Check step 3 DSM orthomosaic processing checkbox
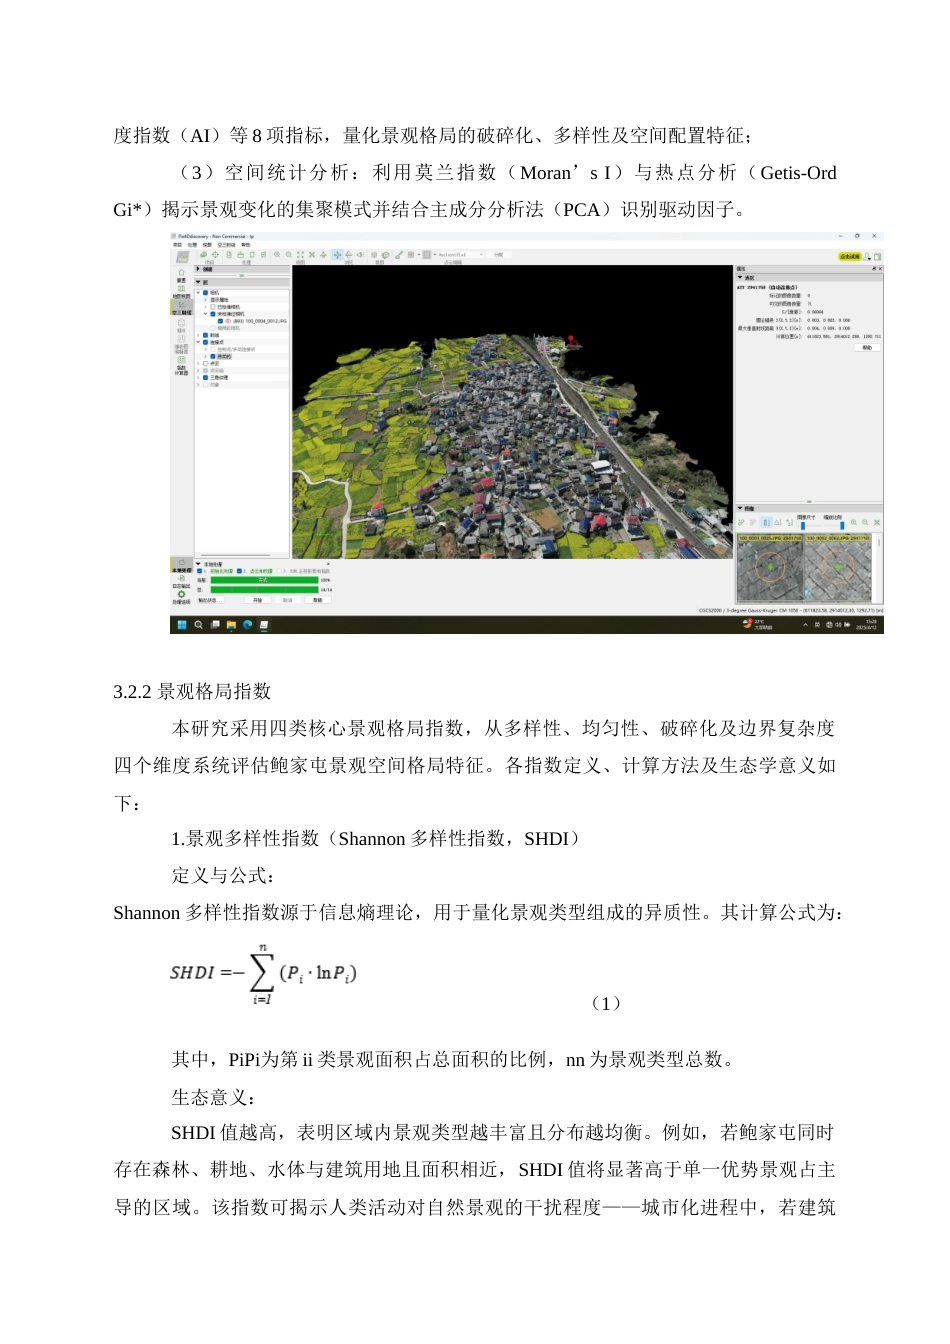This screenshot has height=1344, width=950. (279, 568)
